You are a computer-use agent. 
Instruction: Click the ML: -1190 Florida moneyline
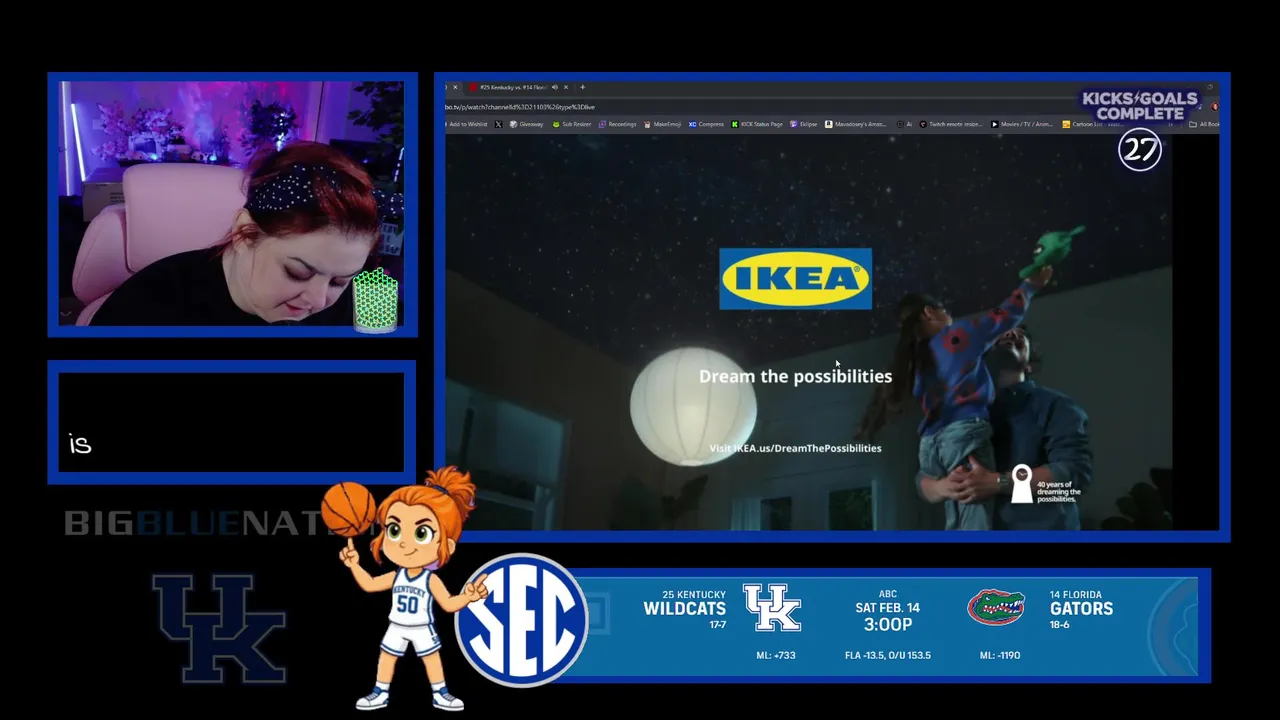pos(1000,656)
